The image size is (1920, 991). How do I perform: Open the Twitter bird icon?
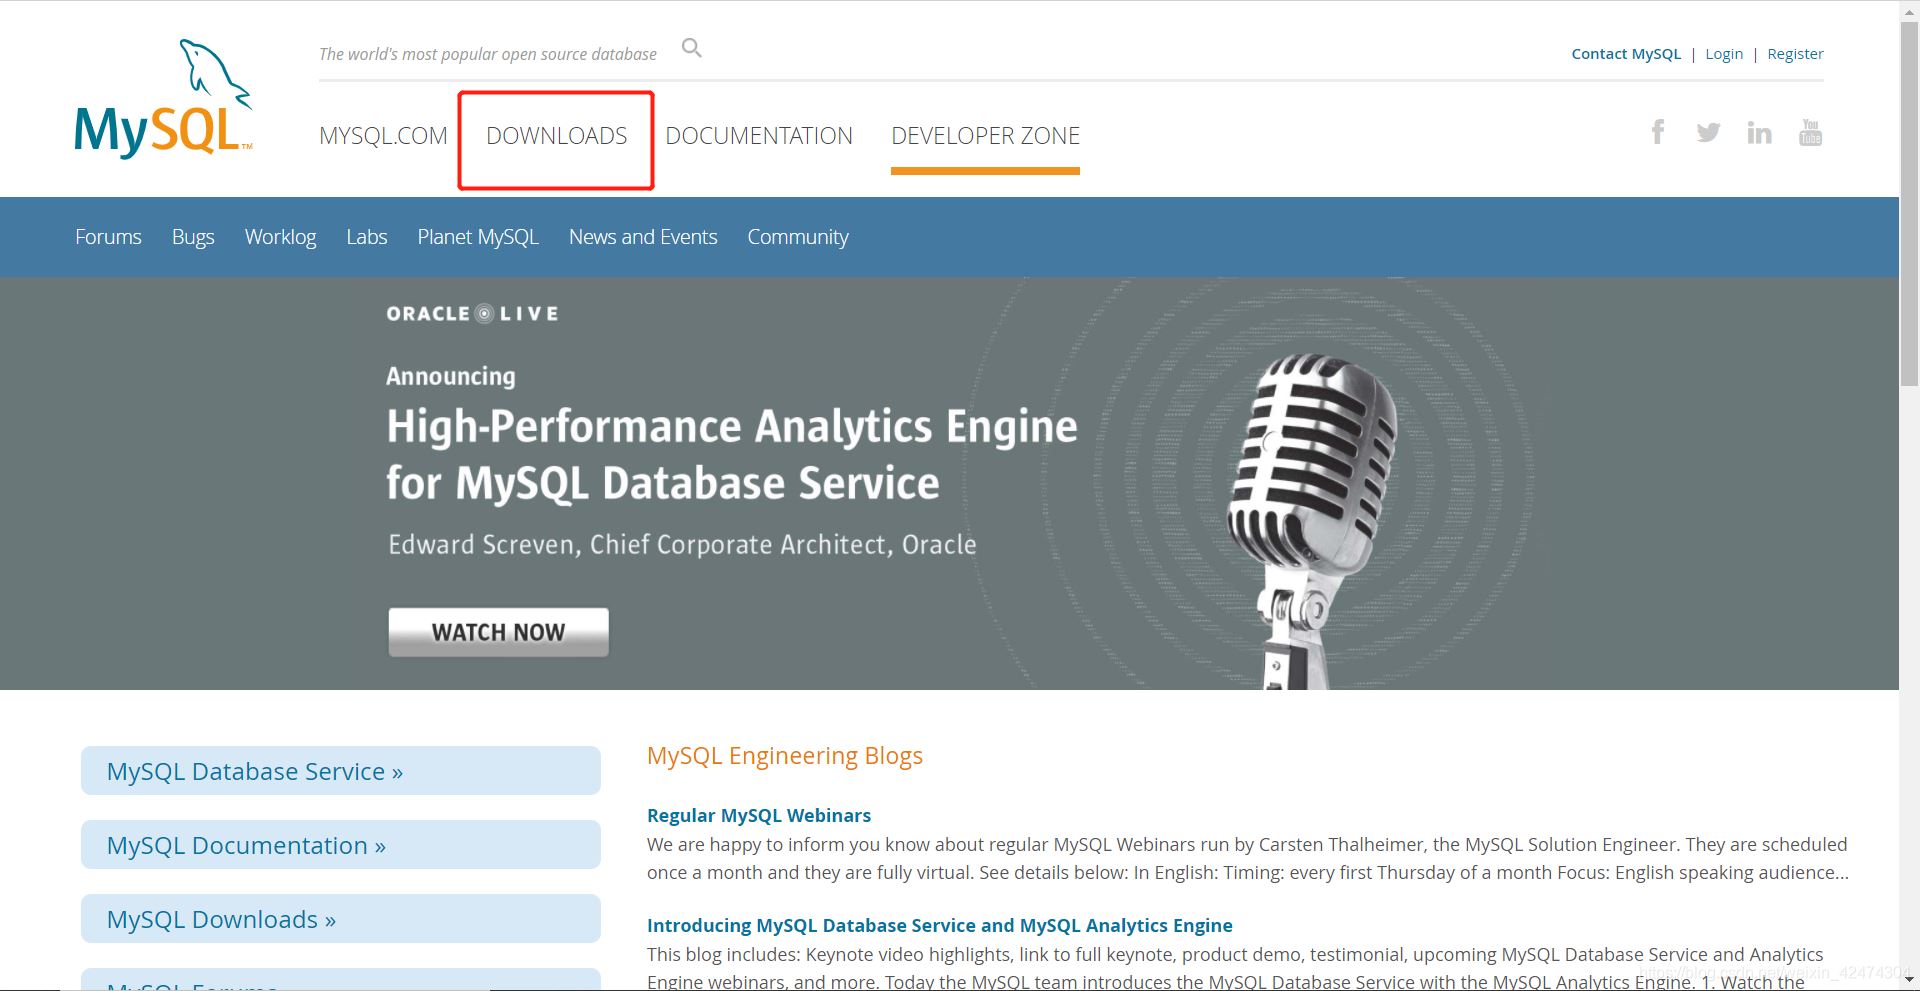tap(1708, 132)
